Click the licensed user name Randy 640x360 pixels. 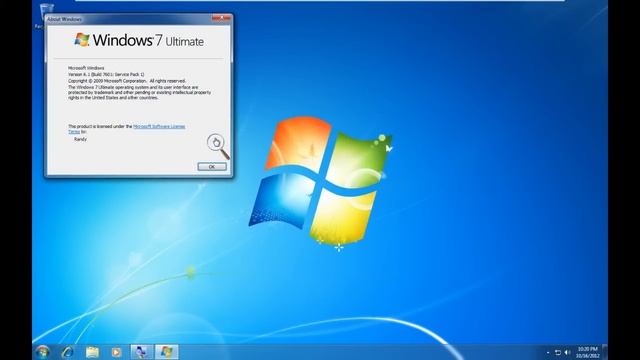(80, 139)
